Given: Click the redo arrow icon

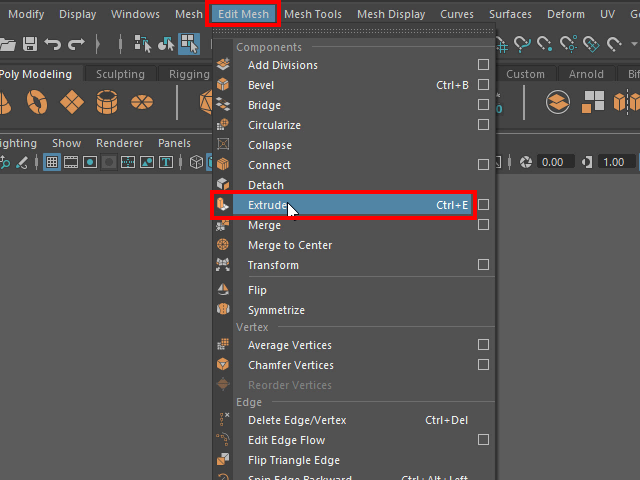Looking at the screenshot, I should 77,44.
